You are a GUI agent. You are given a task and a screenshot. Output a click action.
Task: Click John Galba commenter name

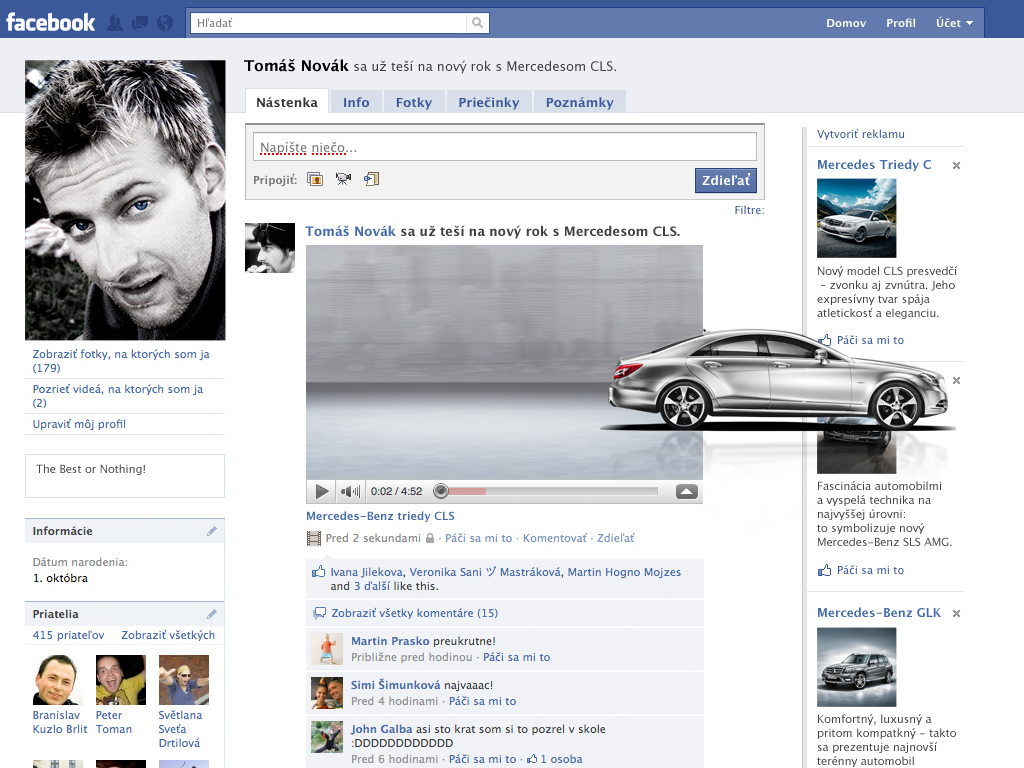[381, 729]
